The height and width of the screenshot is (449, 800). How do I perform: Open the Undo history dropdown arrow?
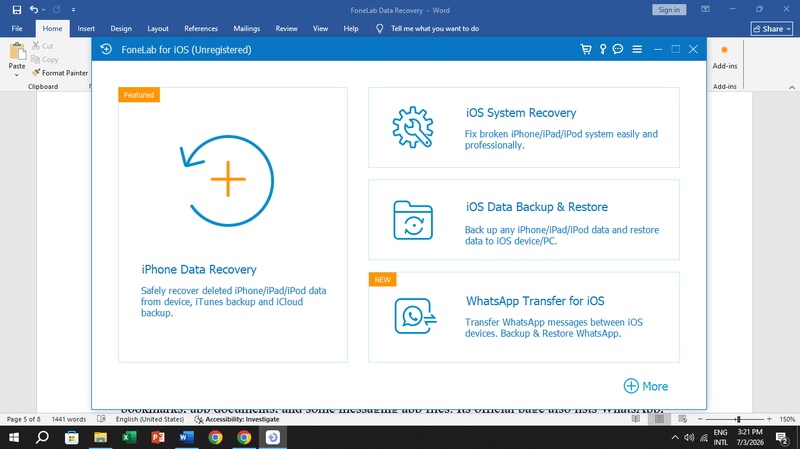coord(44,10)
